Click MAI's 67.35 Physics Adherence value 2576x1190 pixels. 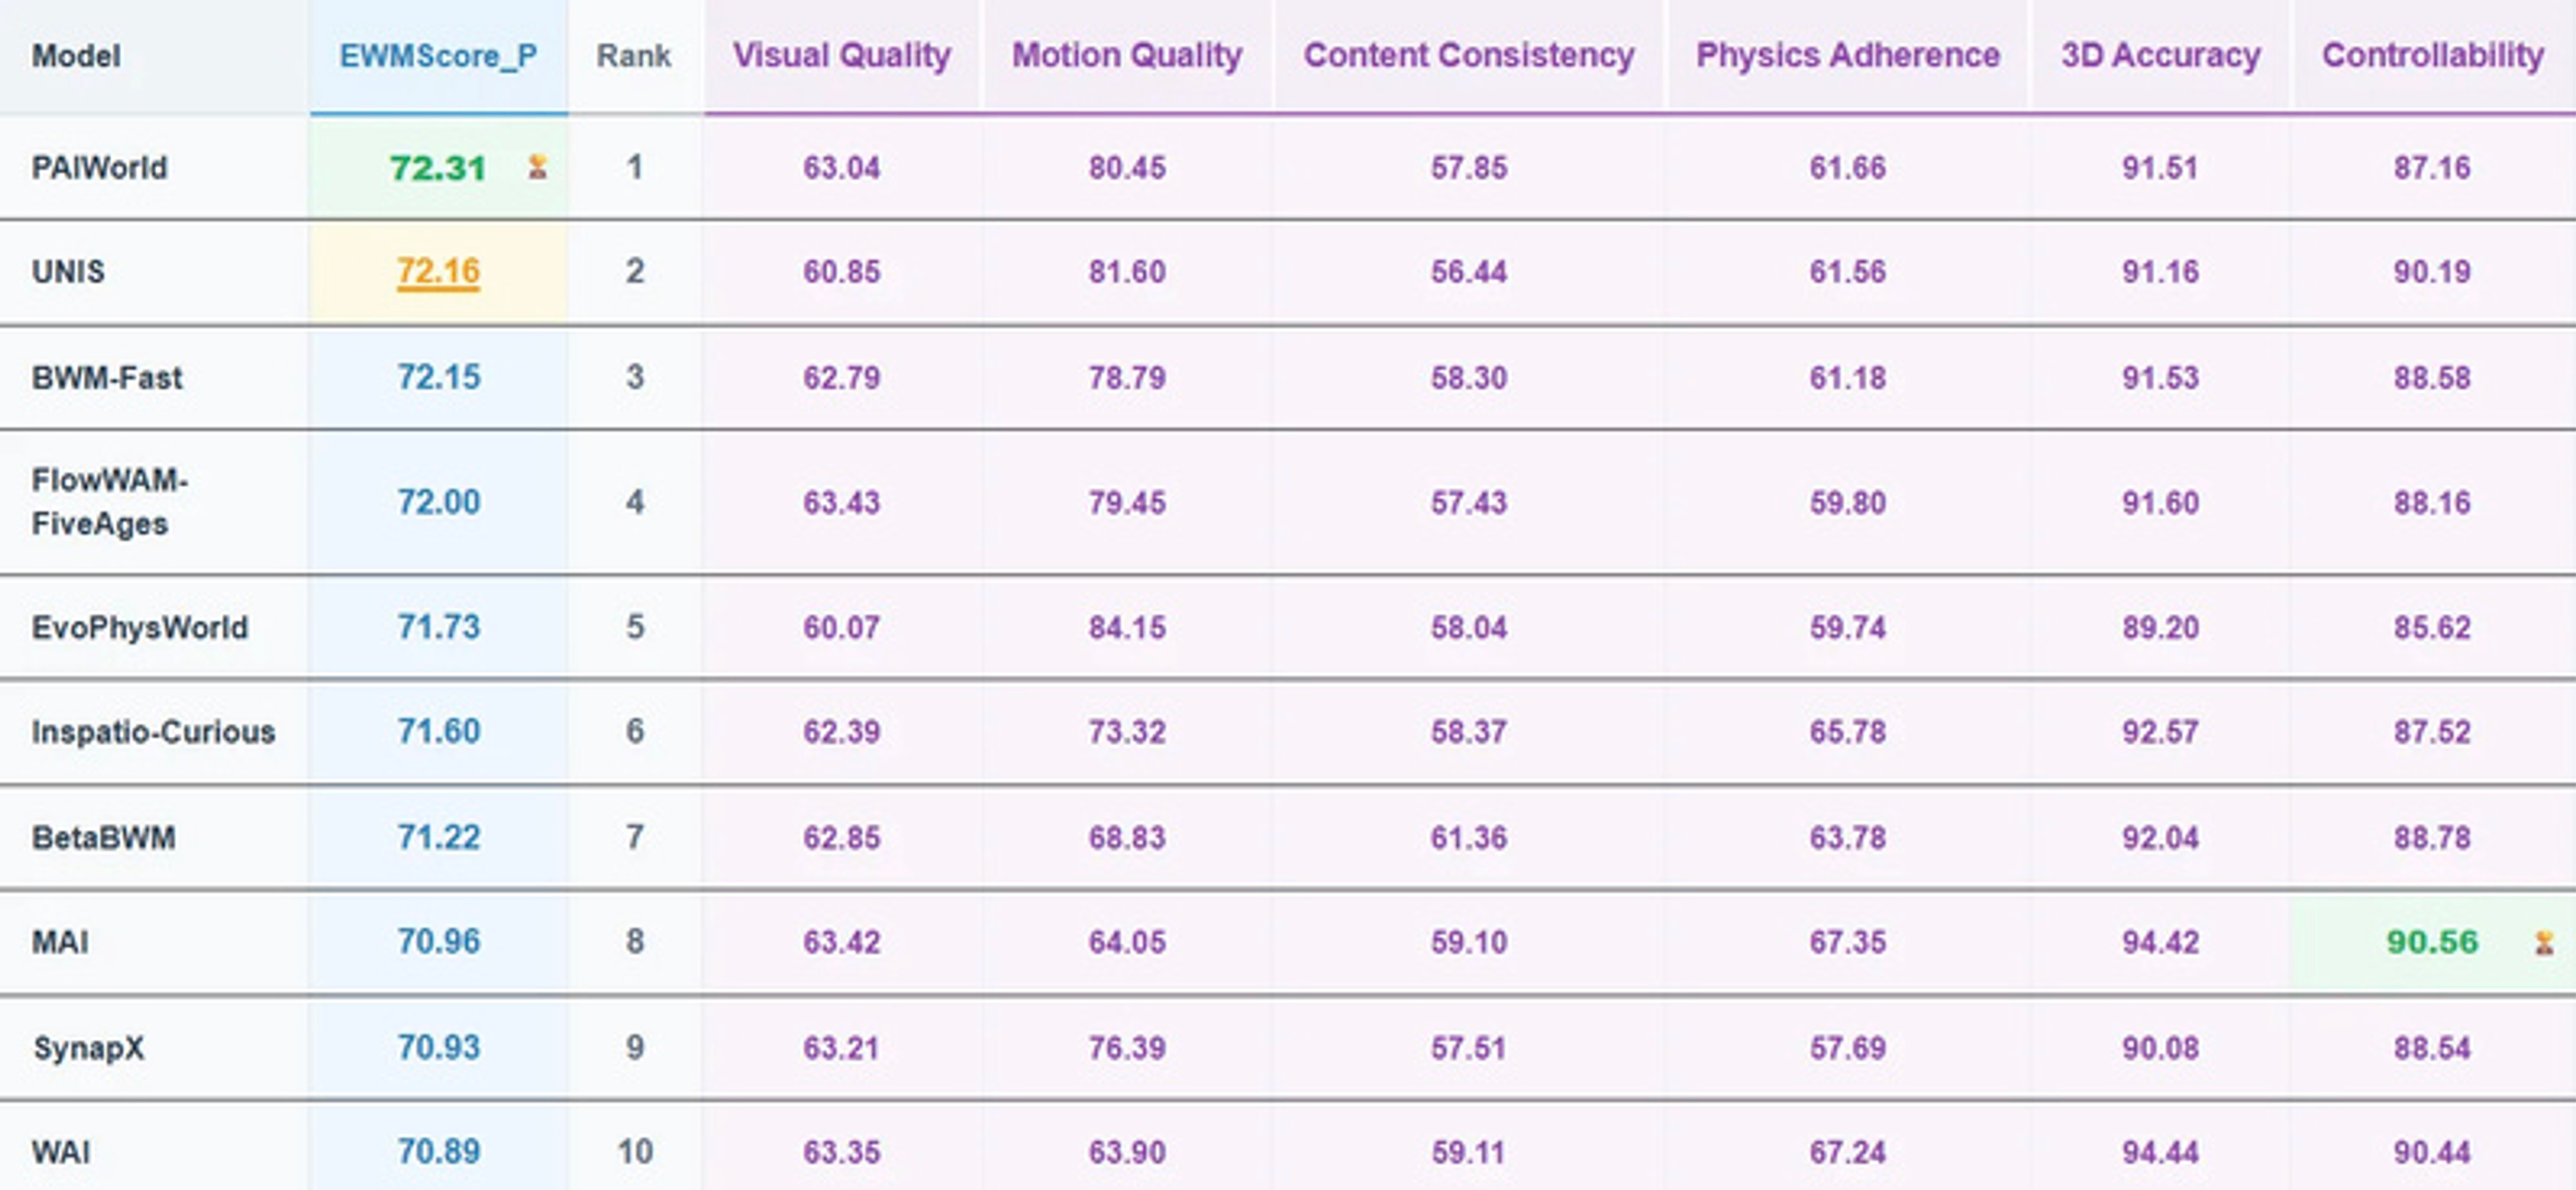pos(1847,942)
